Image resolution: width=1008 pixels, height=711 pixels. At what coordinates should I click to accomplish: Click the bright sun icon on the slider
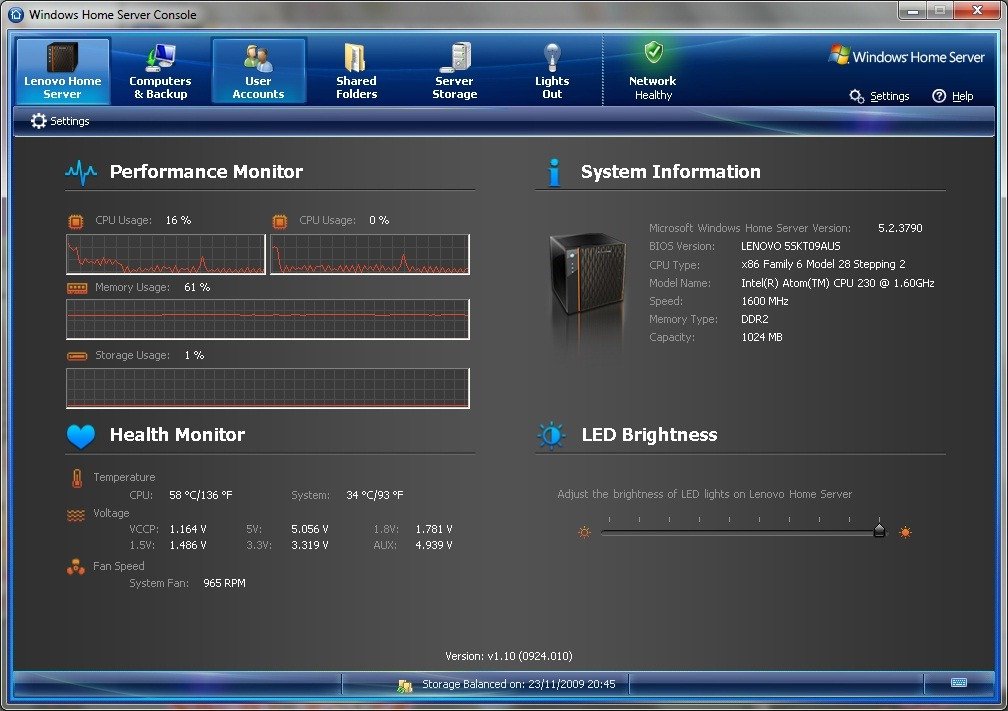[905, 532]
